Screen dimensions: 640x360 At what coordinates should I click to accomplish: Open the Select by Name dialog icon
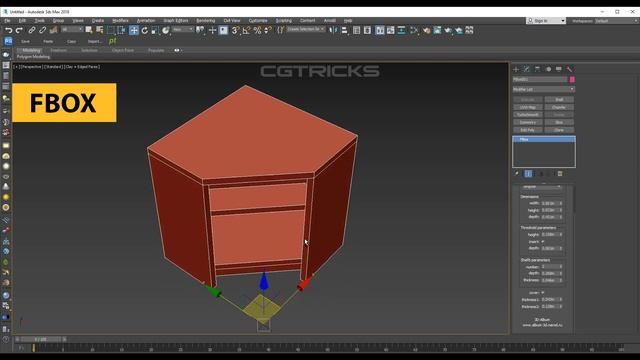100,30
